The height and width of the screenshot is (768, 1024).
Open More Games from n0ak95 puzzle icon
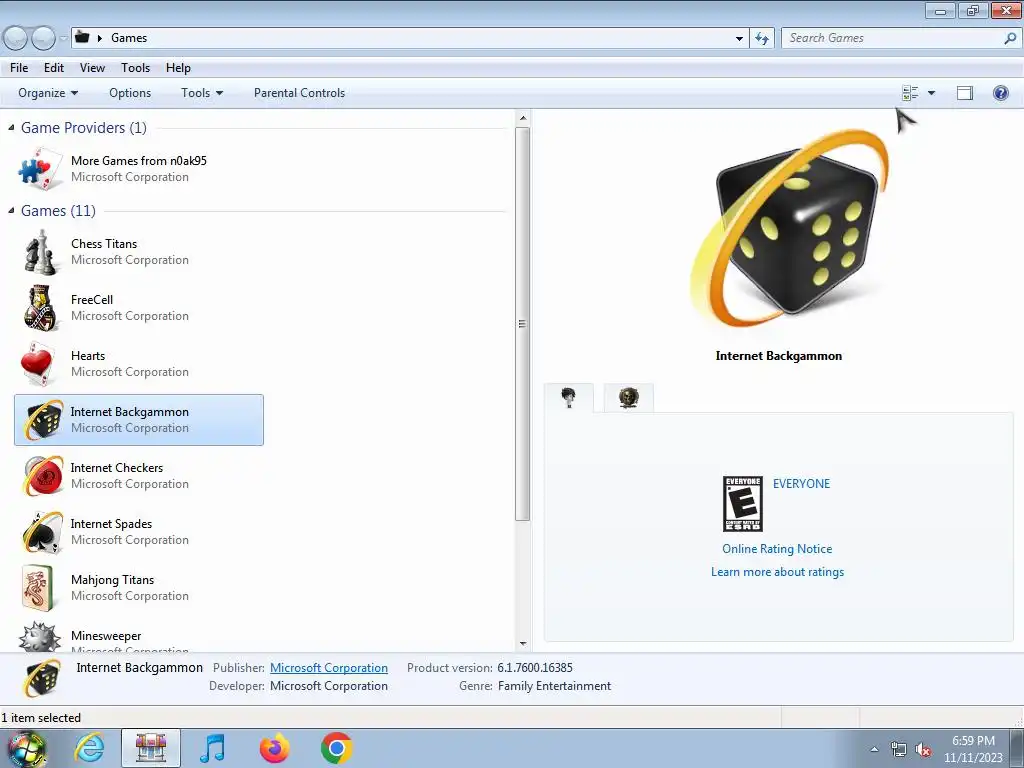pyautogui.click(x=40, y=168)
